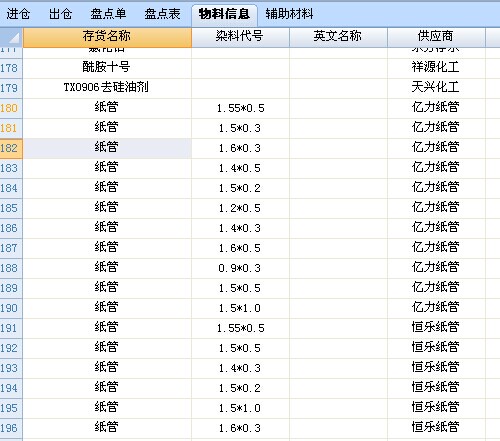
Task: Select row header 195
Action: [x=11, y=408]
